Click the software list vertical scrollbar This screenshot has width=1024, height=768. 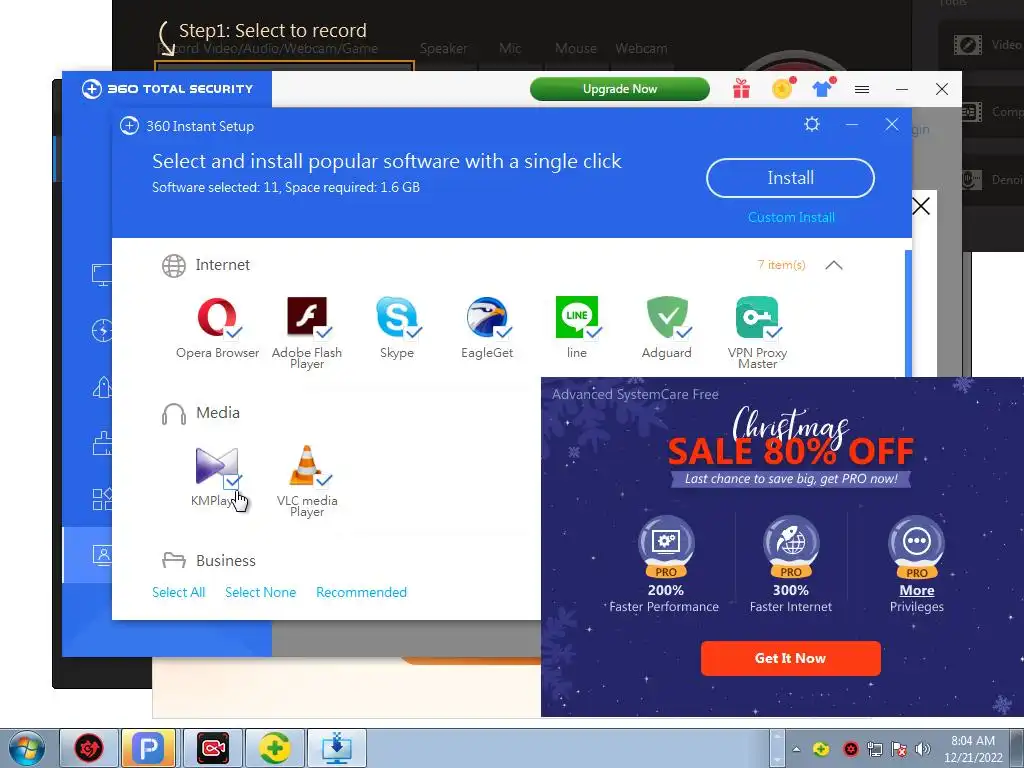click(908, 313)
